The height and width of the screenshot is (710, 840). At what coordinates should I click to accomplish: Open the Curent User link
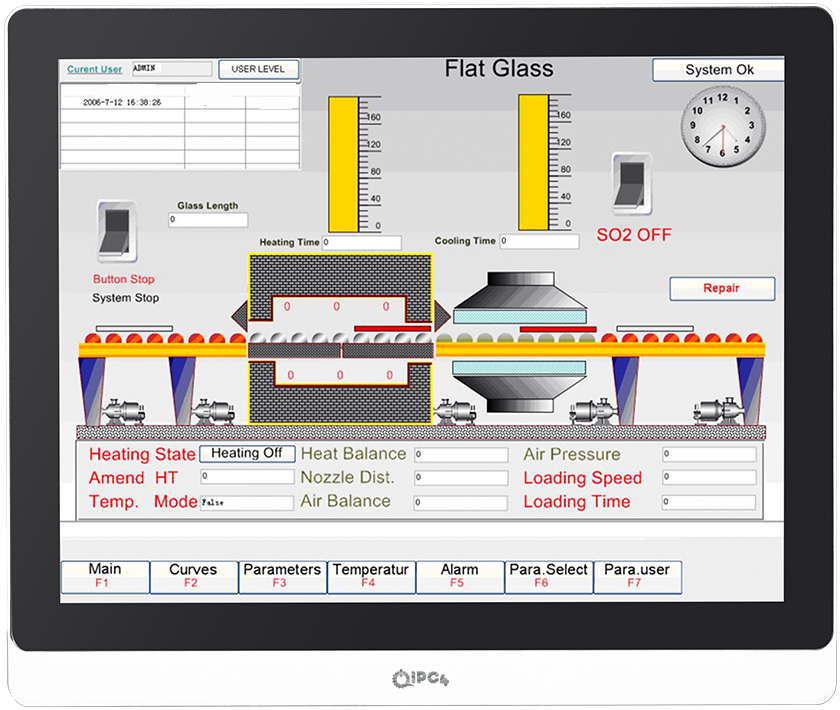94,69
